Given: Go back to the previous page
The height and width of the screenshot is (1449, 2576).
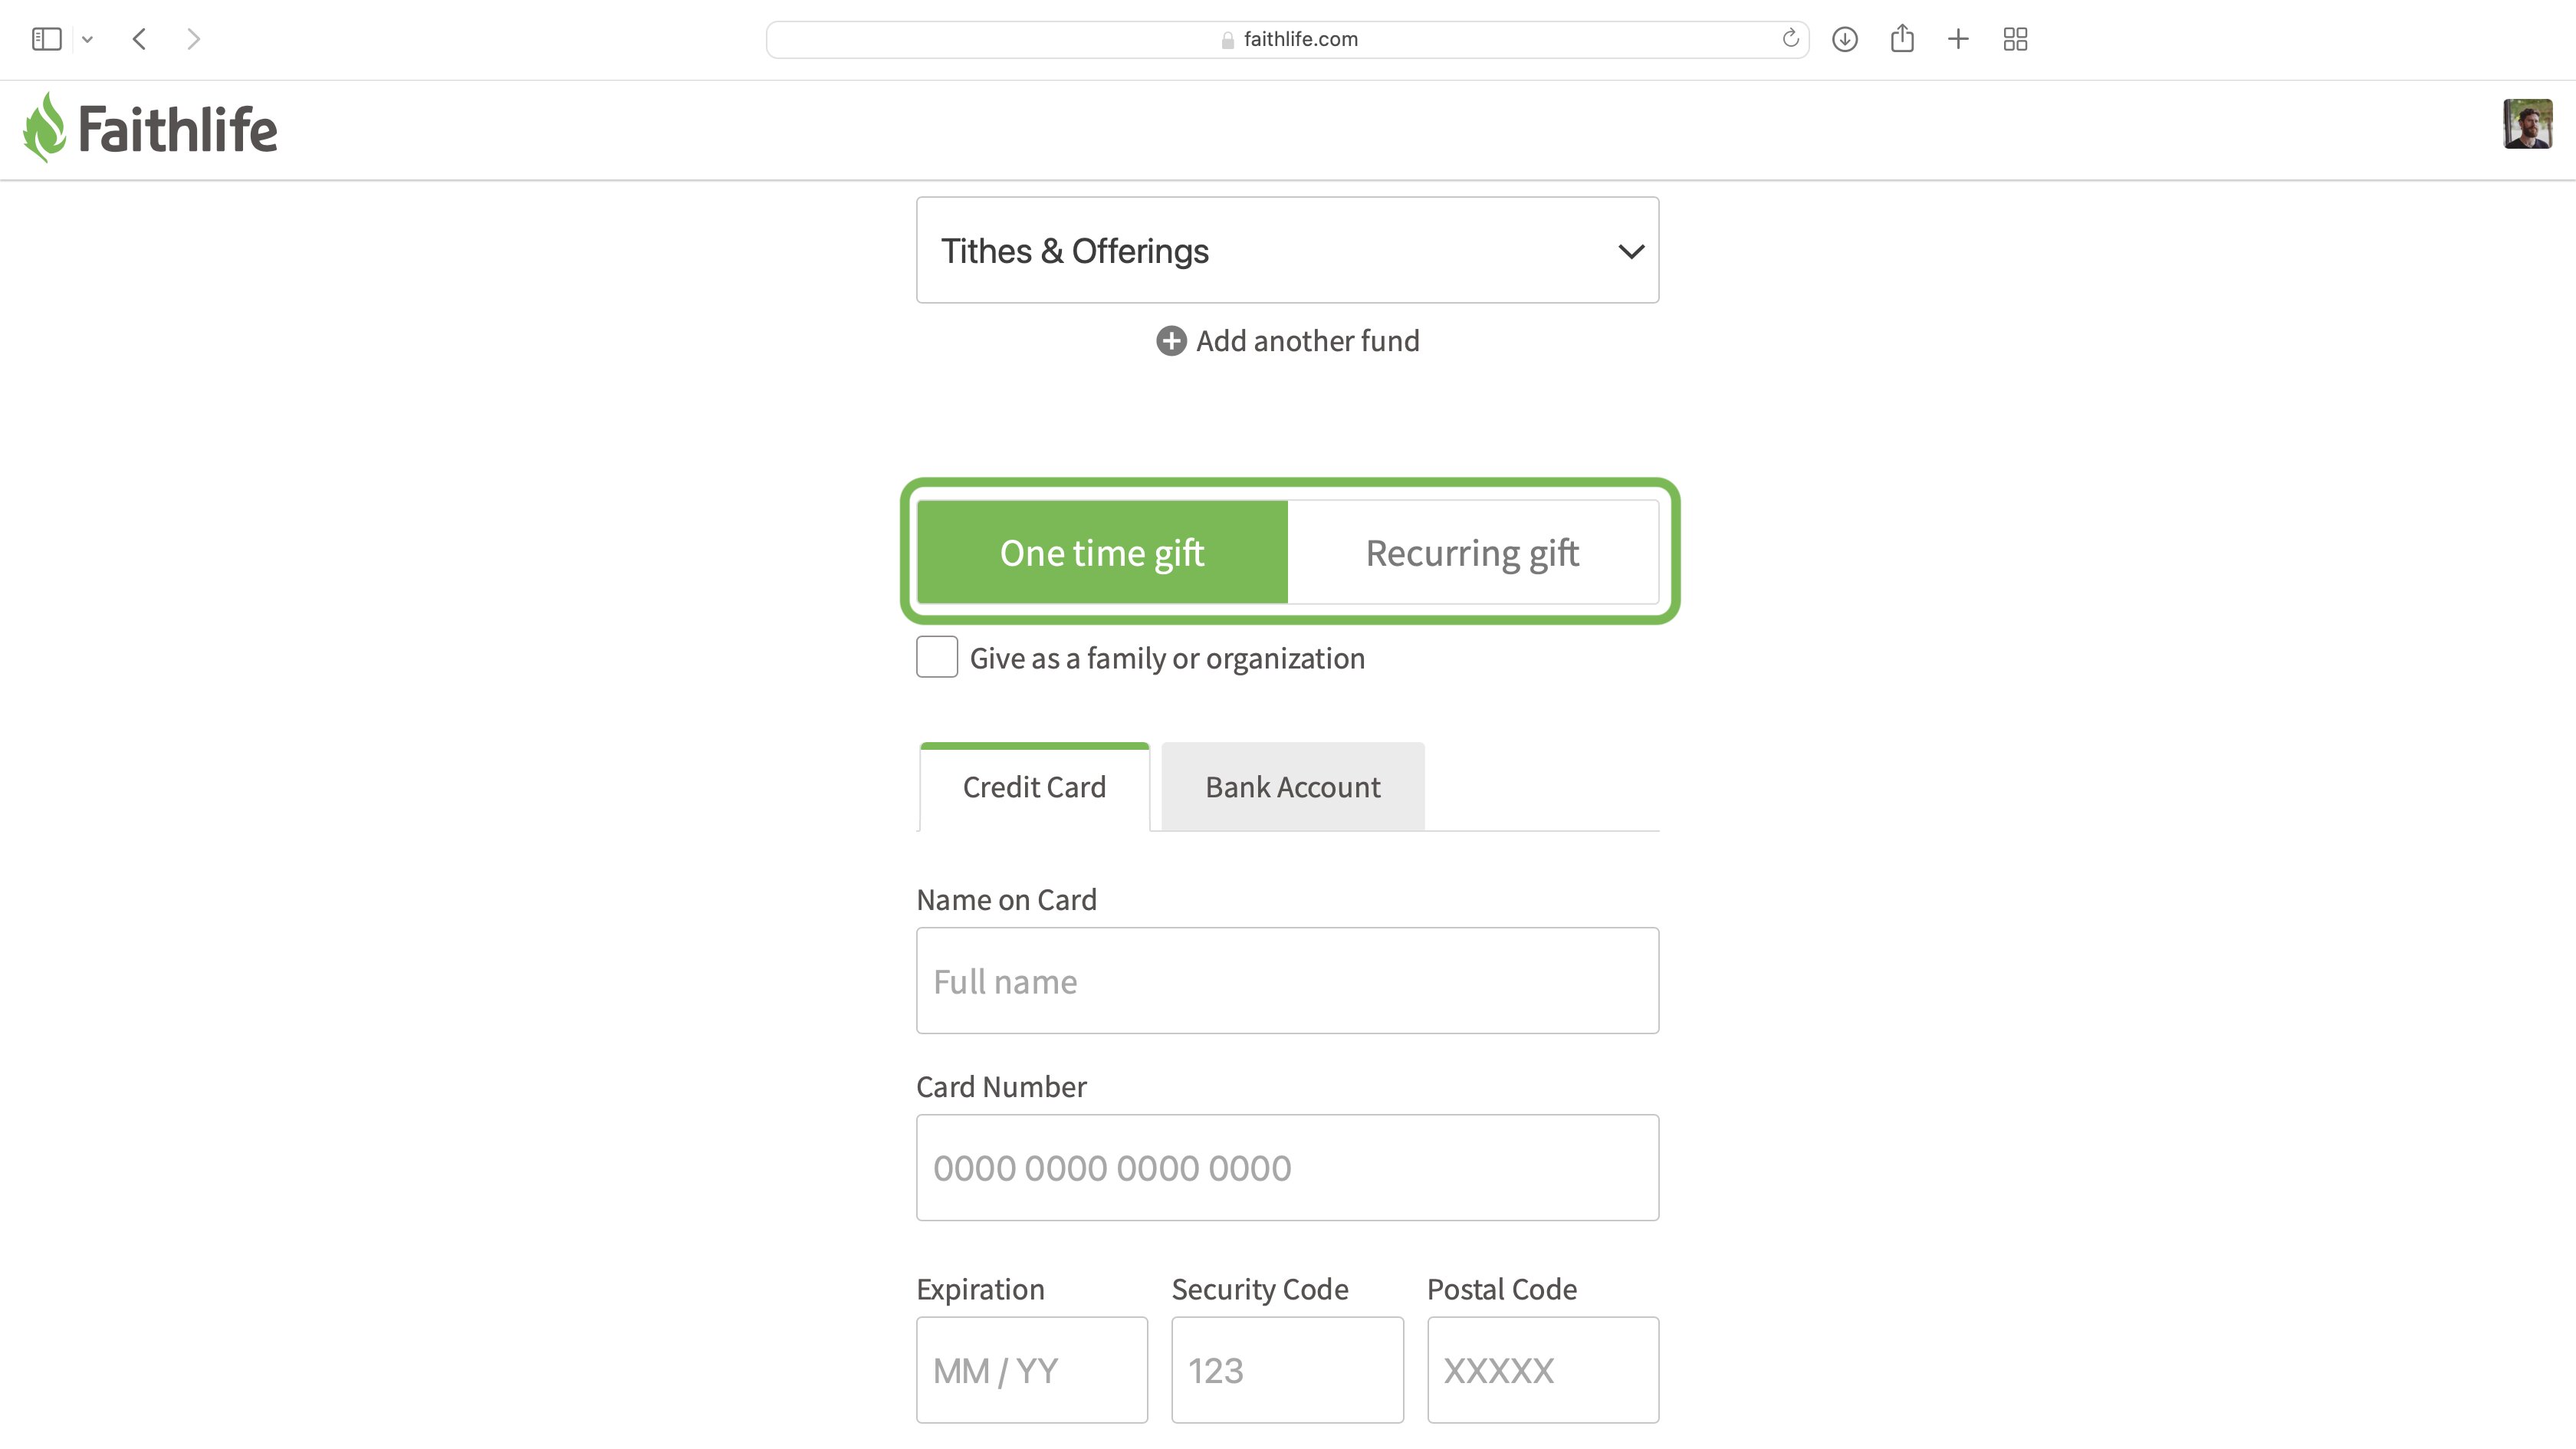Looking at the screenshot, I should click(140, 39).
